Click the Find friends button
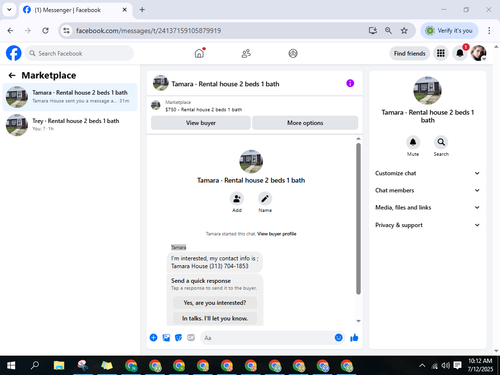The image size is (500, 375). (409, 53)
